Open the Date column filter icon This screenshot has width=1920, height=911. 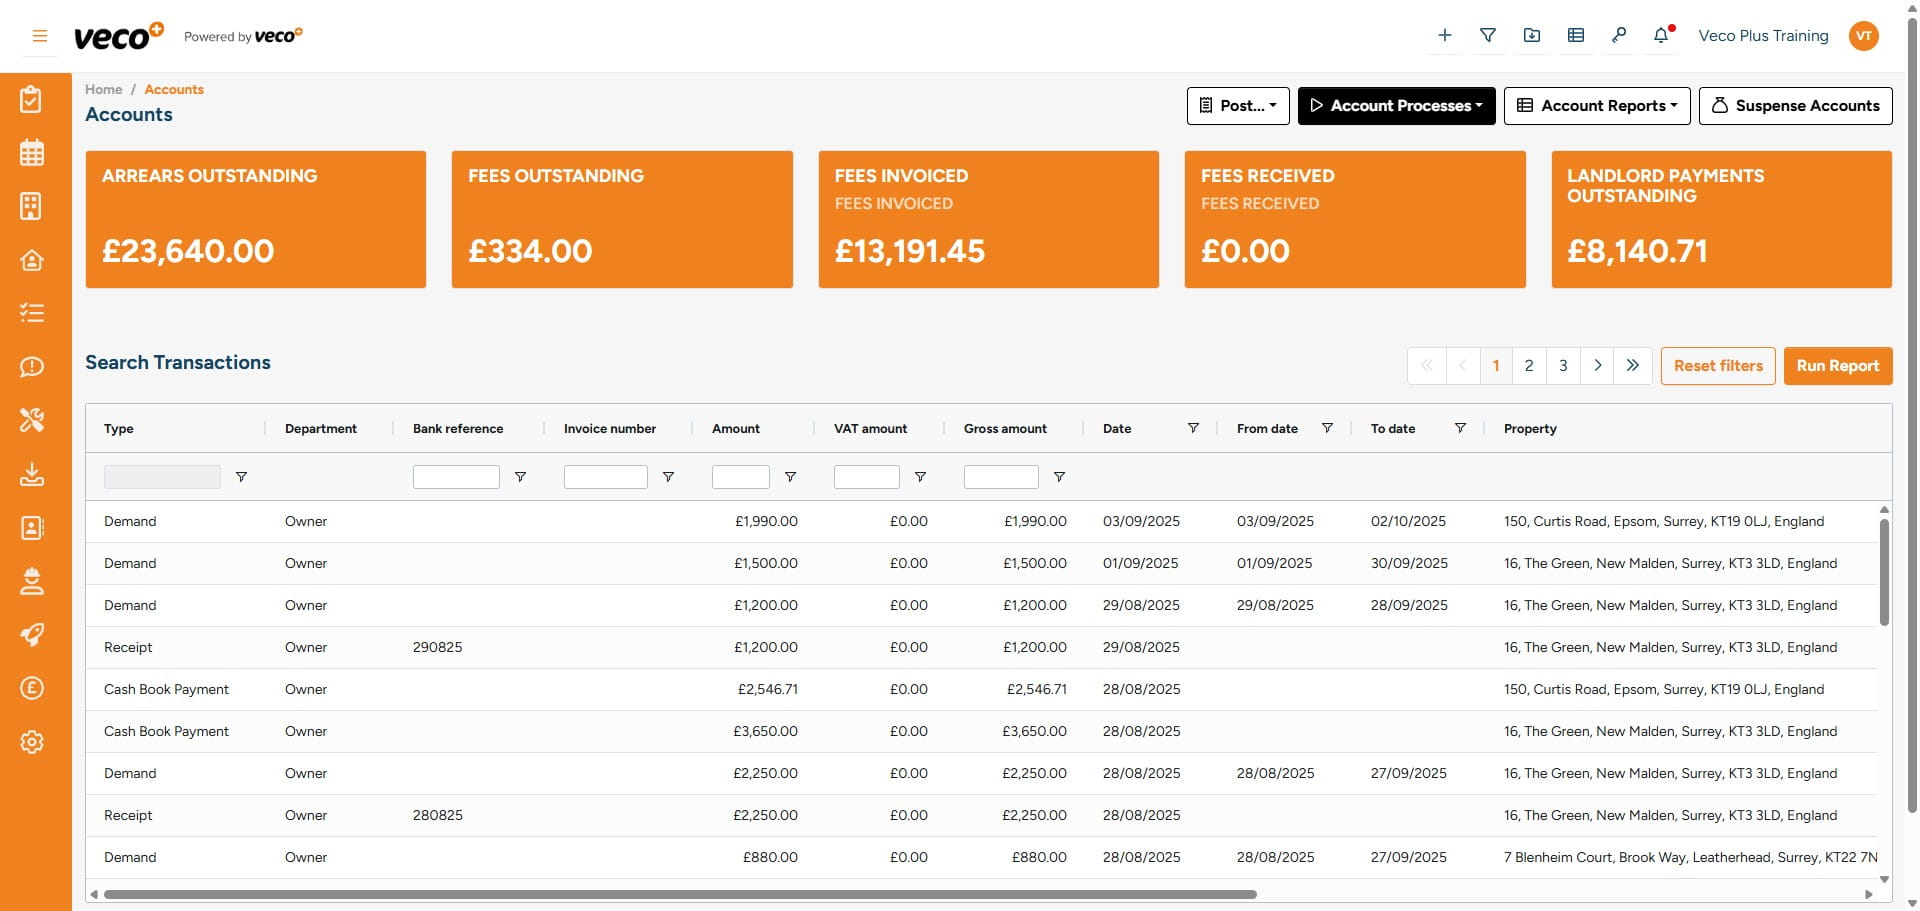[1193, 428]
